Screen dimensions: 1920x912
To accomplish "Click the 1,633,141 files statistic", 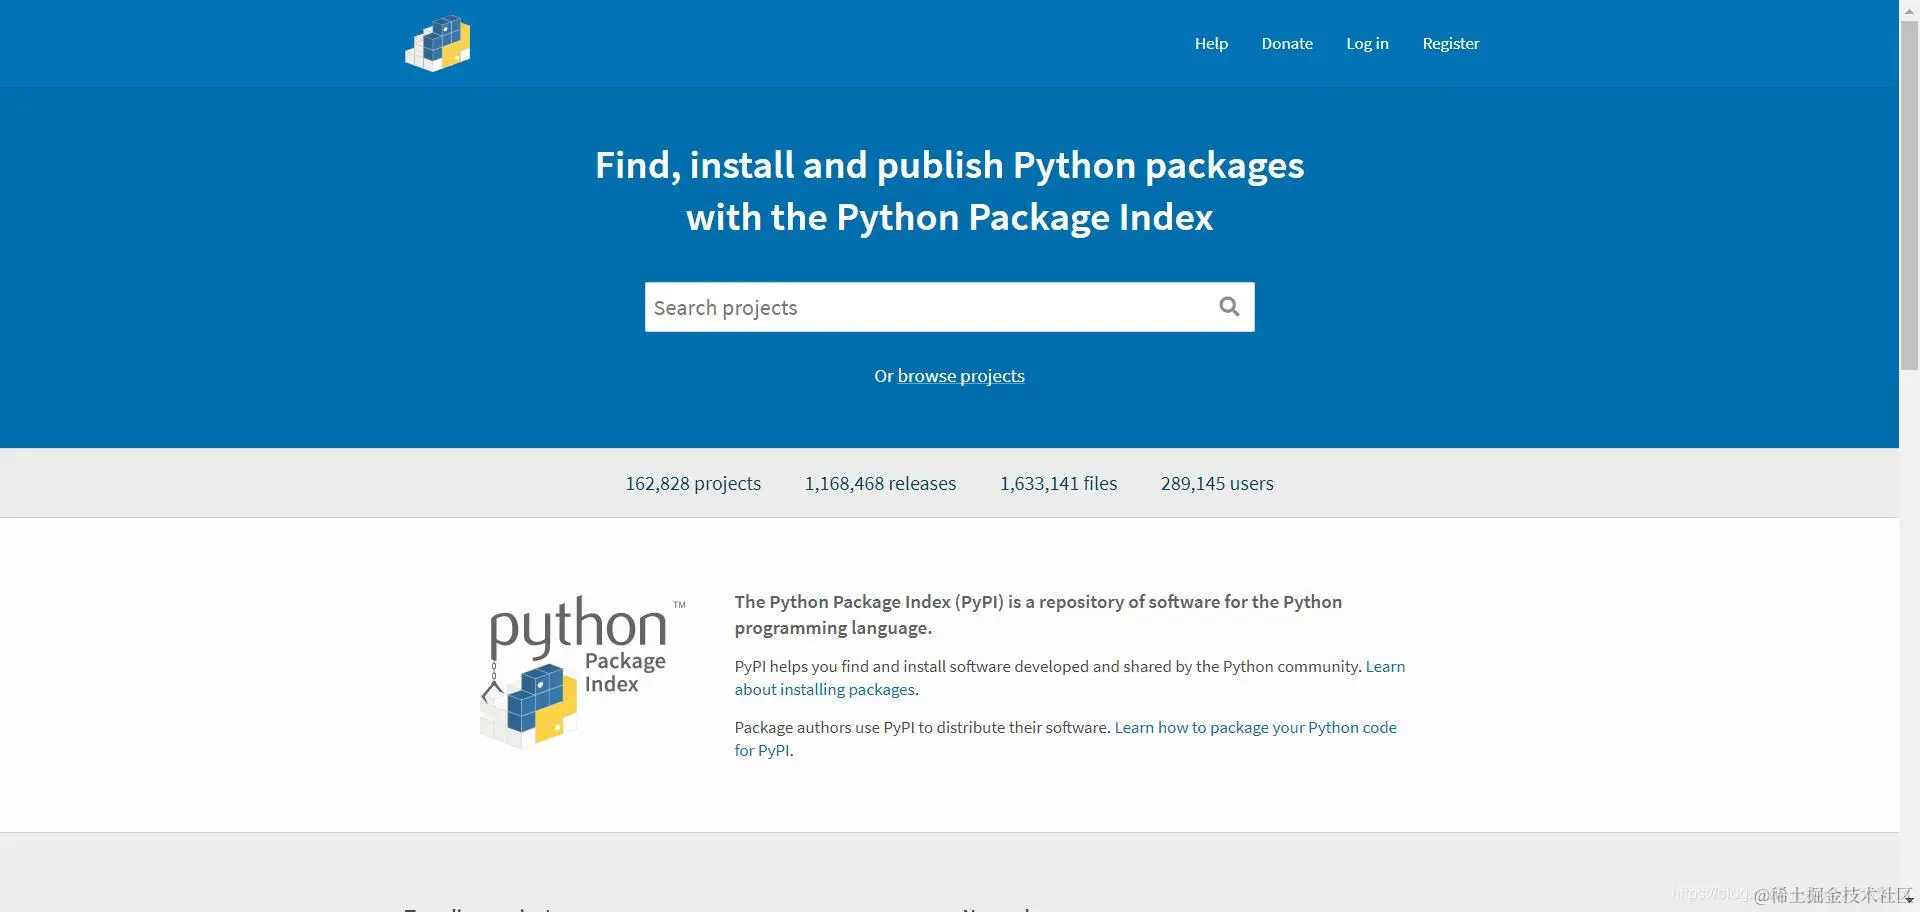I will coord(1058,483).
